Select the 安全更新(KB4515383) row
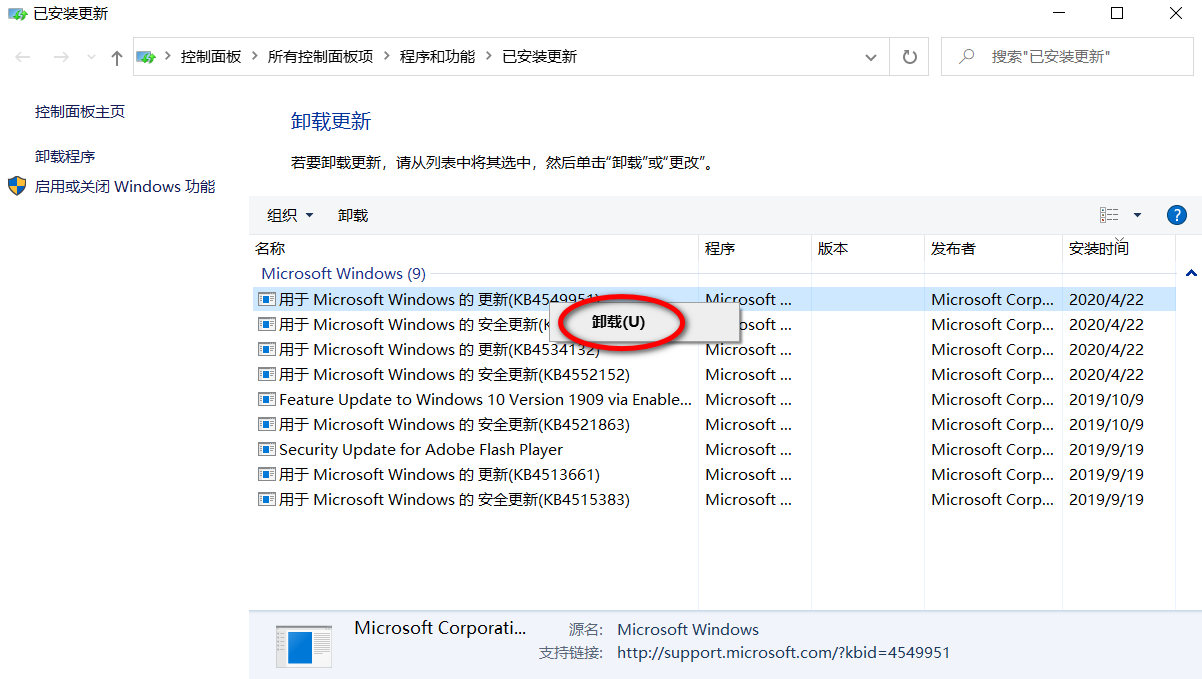Viewport: 1202px width, 679px height. [x=713, y=499]
